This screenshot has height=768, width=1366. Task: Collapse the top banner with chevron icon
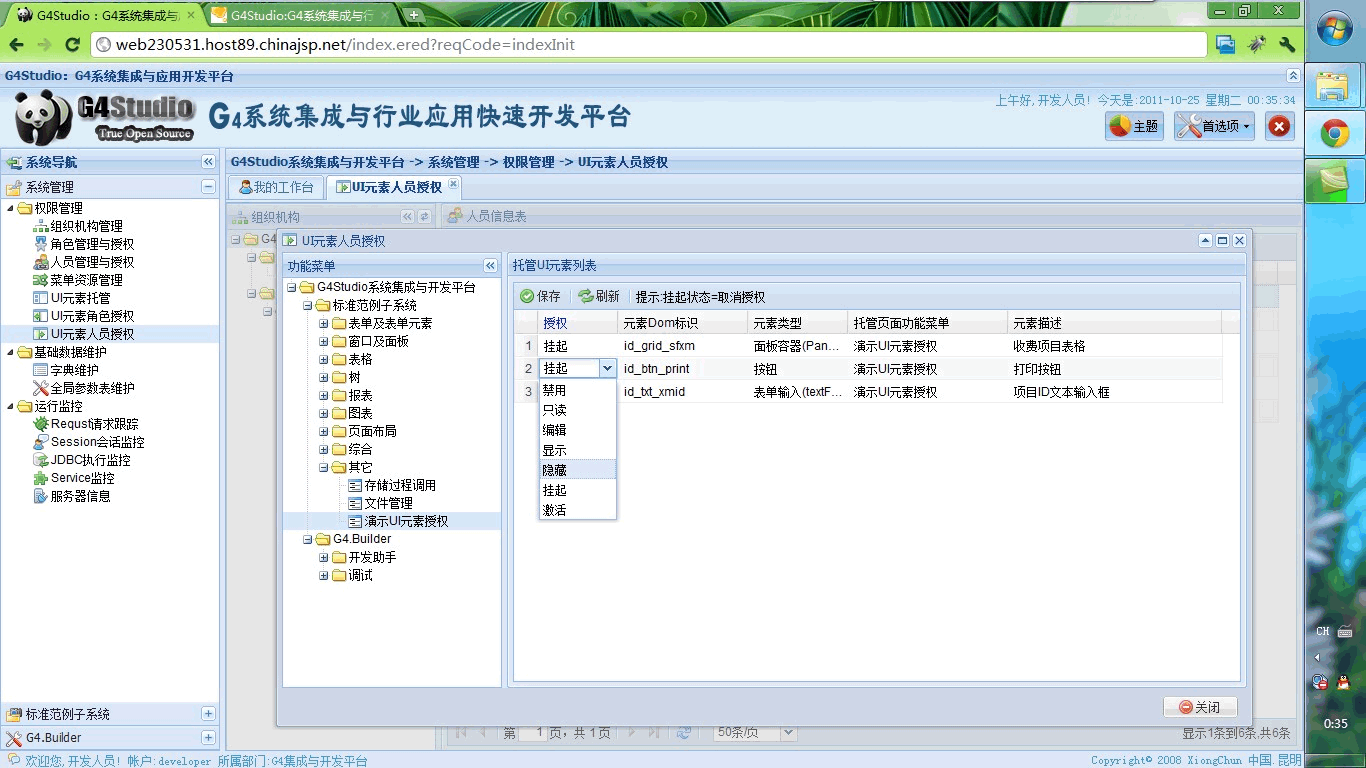(x=1293, y=76)
